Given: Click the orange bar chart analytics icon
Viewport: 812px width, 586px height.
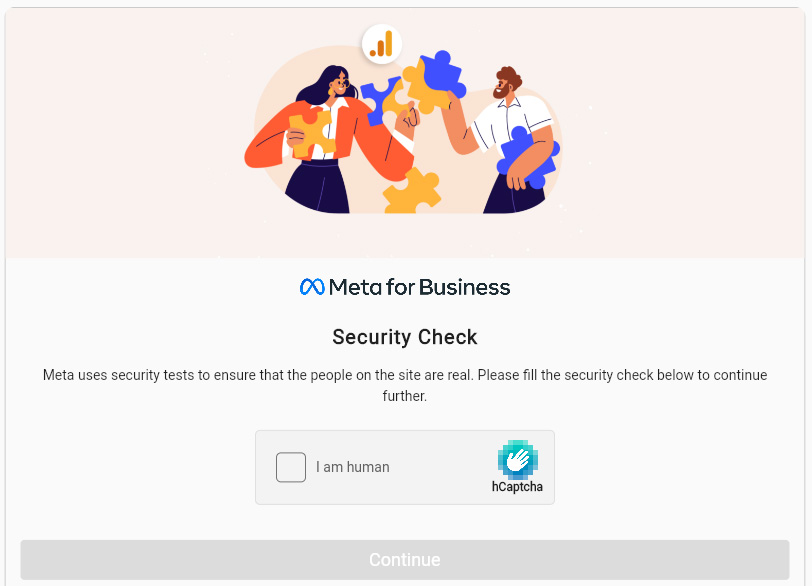Looking at the screenshot, I should [x=382, y=44].
